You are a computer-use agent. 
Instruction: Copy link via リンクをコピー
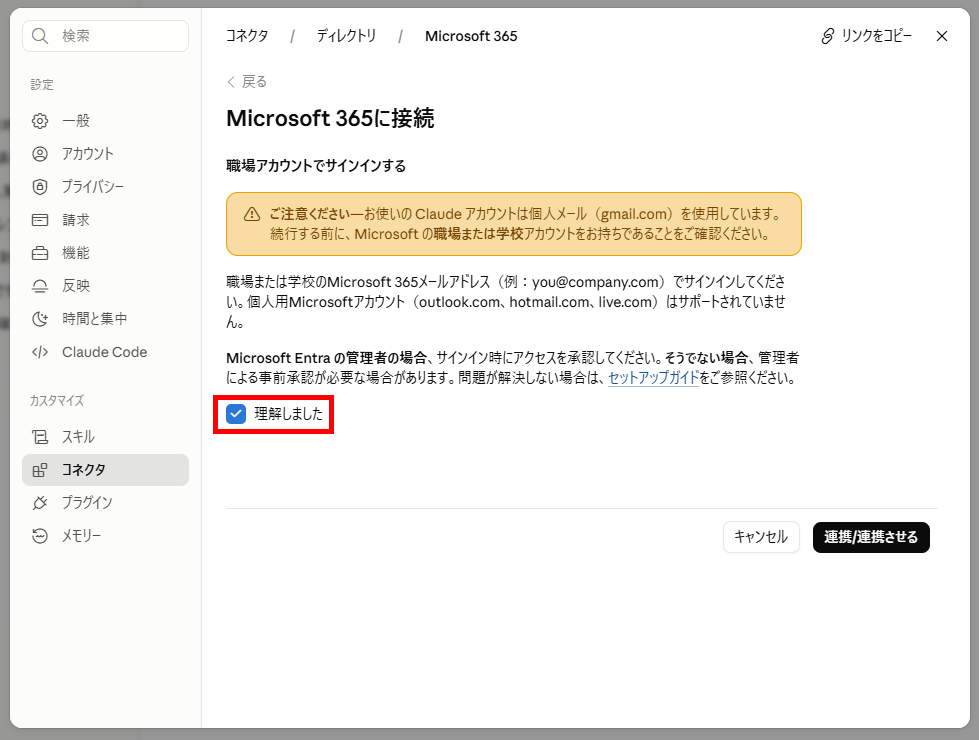point(867,36)
